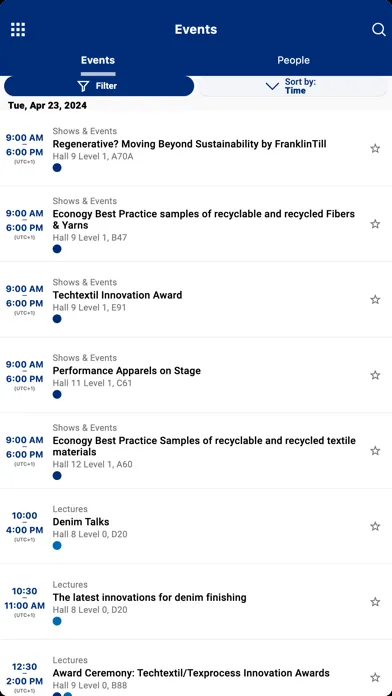Click the Sort by chevron arrow

[272, 86]
